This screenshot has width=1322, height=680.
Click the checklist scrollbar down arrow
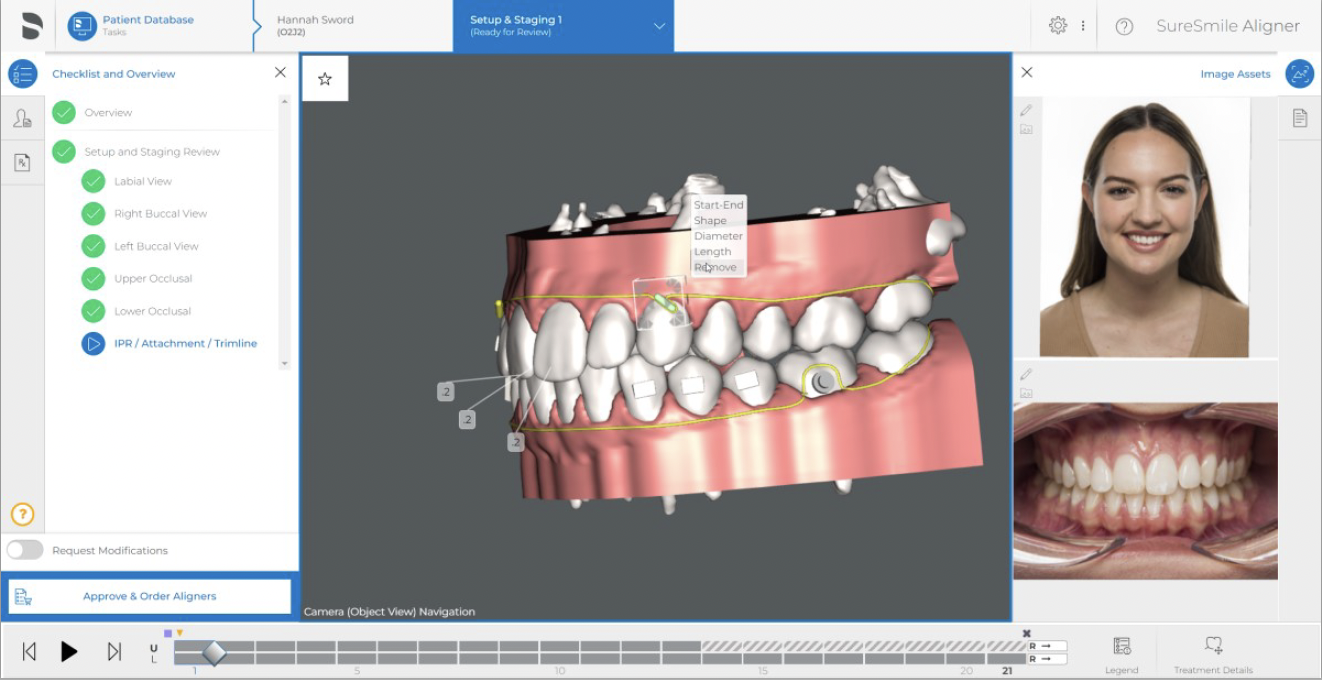tap(285, 363)
